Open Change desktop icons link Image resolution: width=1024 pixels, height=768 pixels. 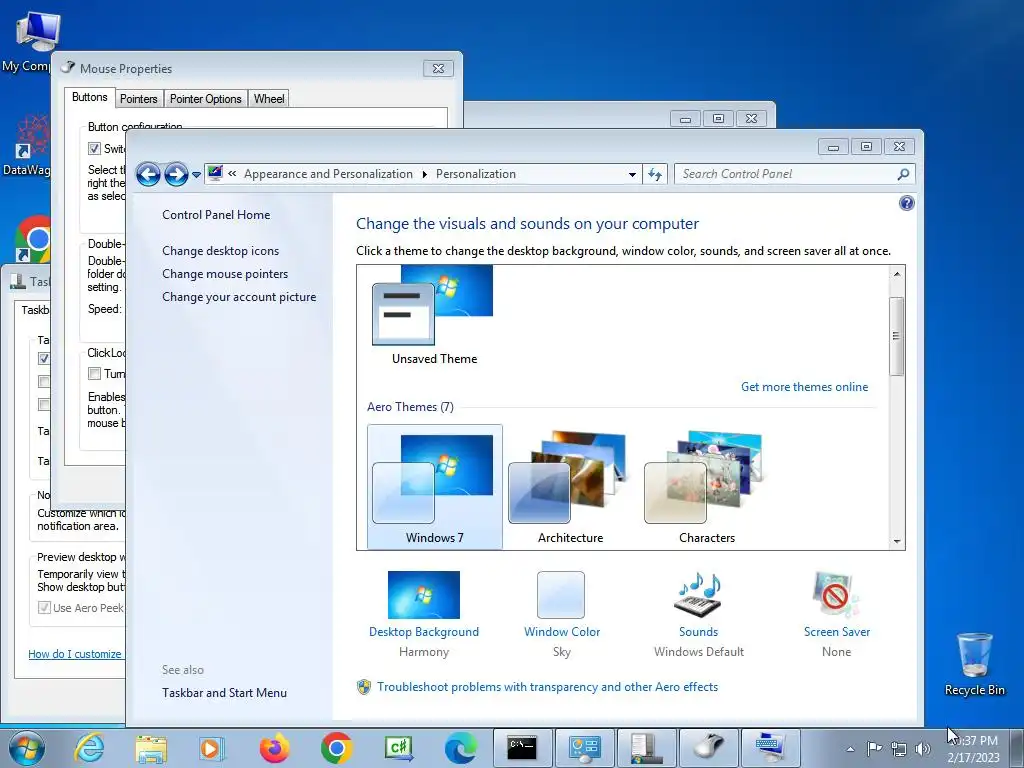[220, 251]
